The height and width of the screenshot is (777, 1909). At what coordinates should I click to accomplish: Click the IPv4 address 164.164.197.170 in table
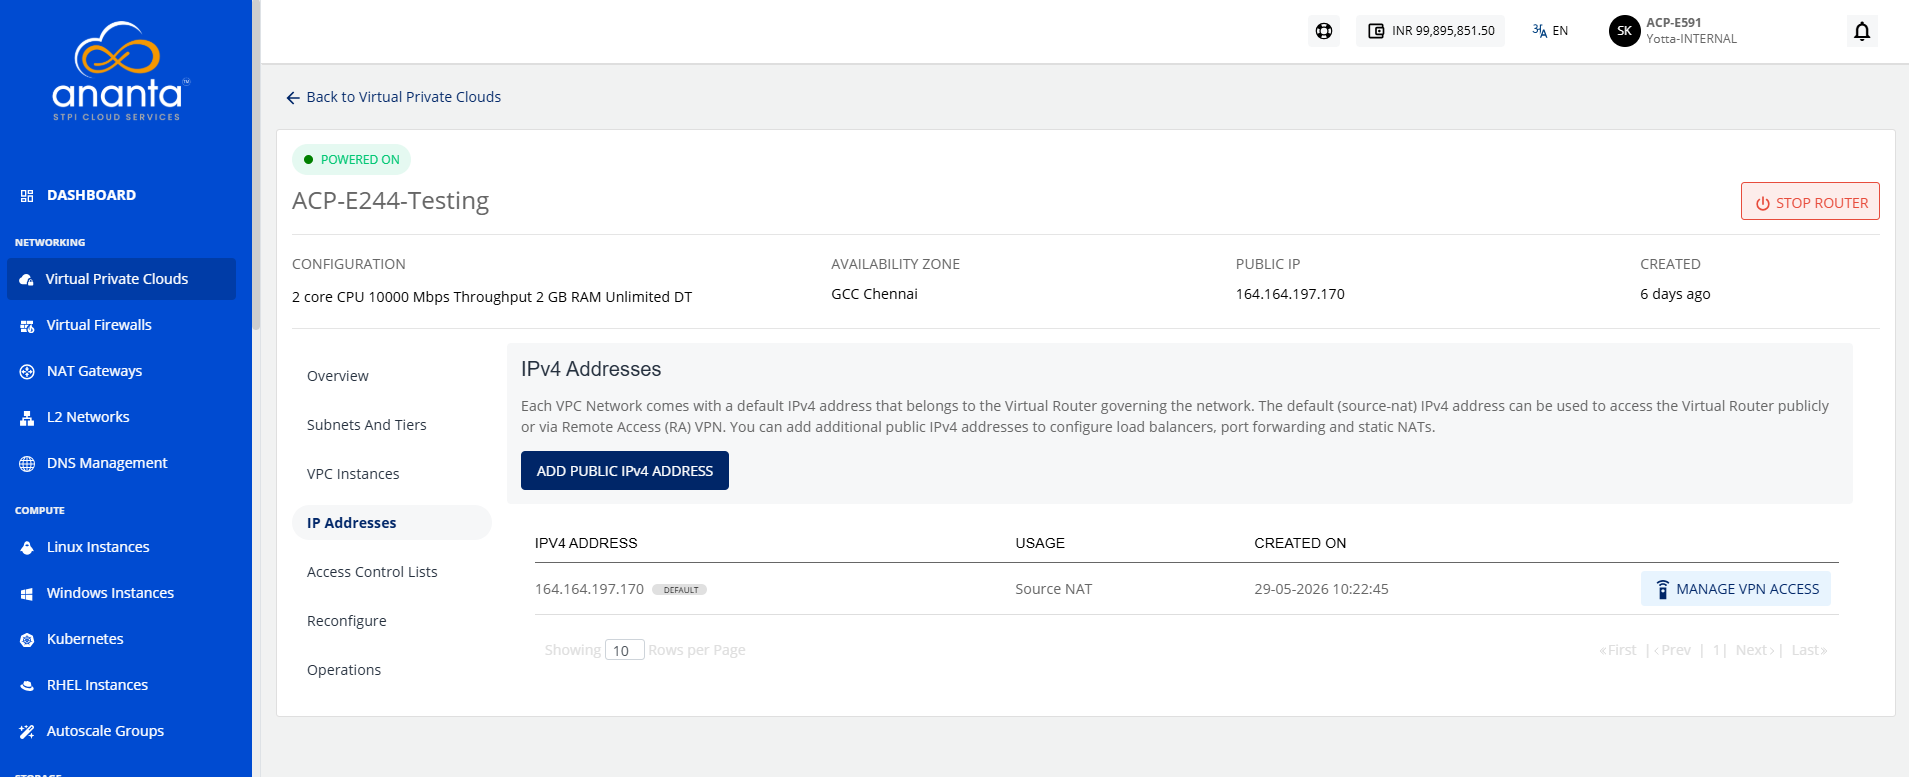(589, 589)
